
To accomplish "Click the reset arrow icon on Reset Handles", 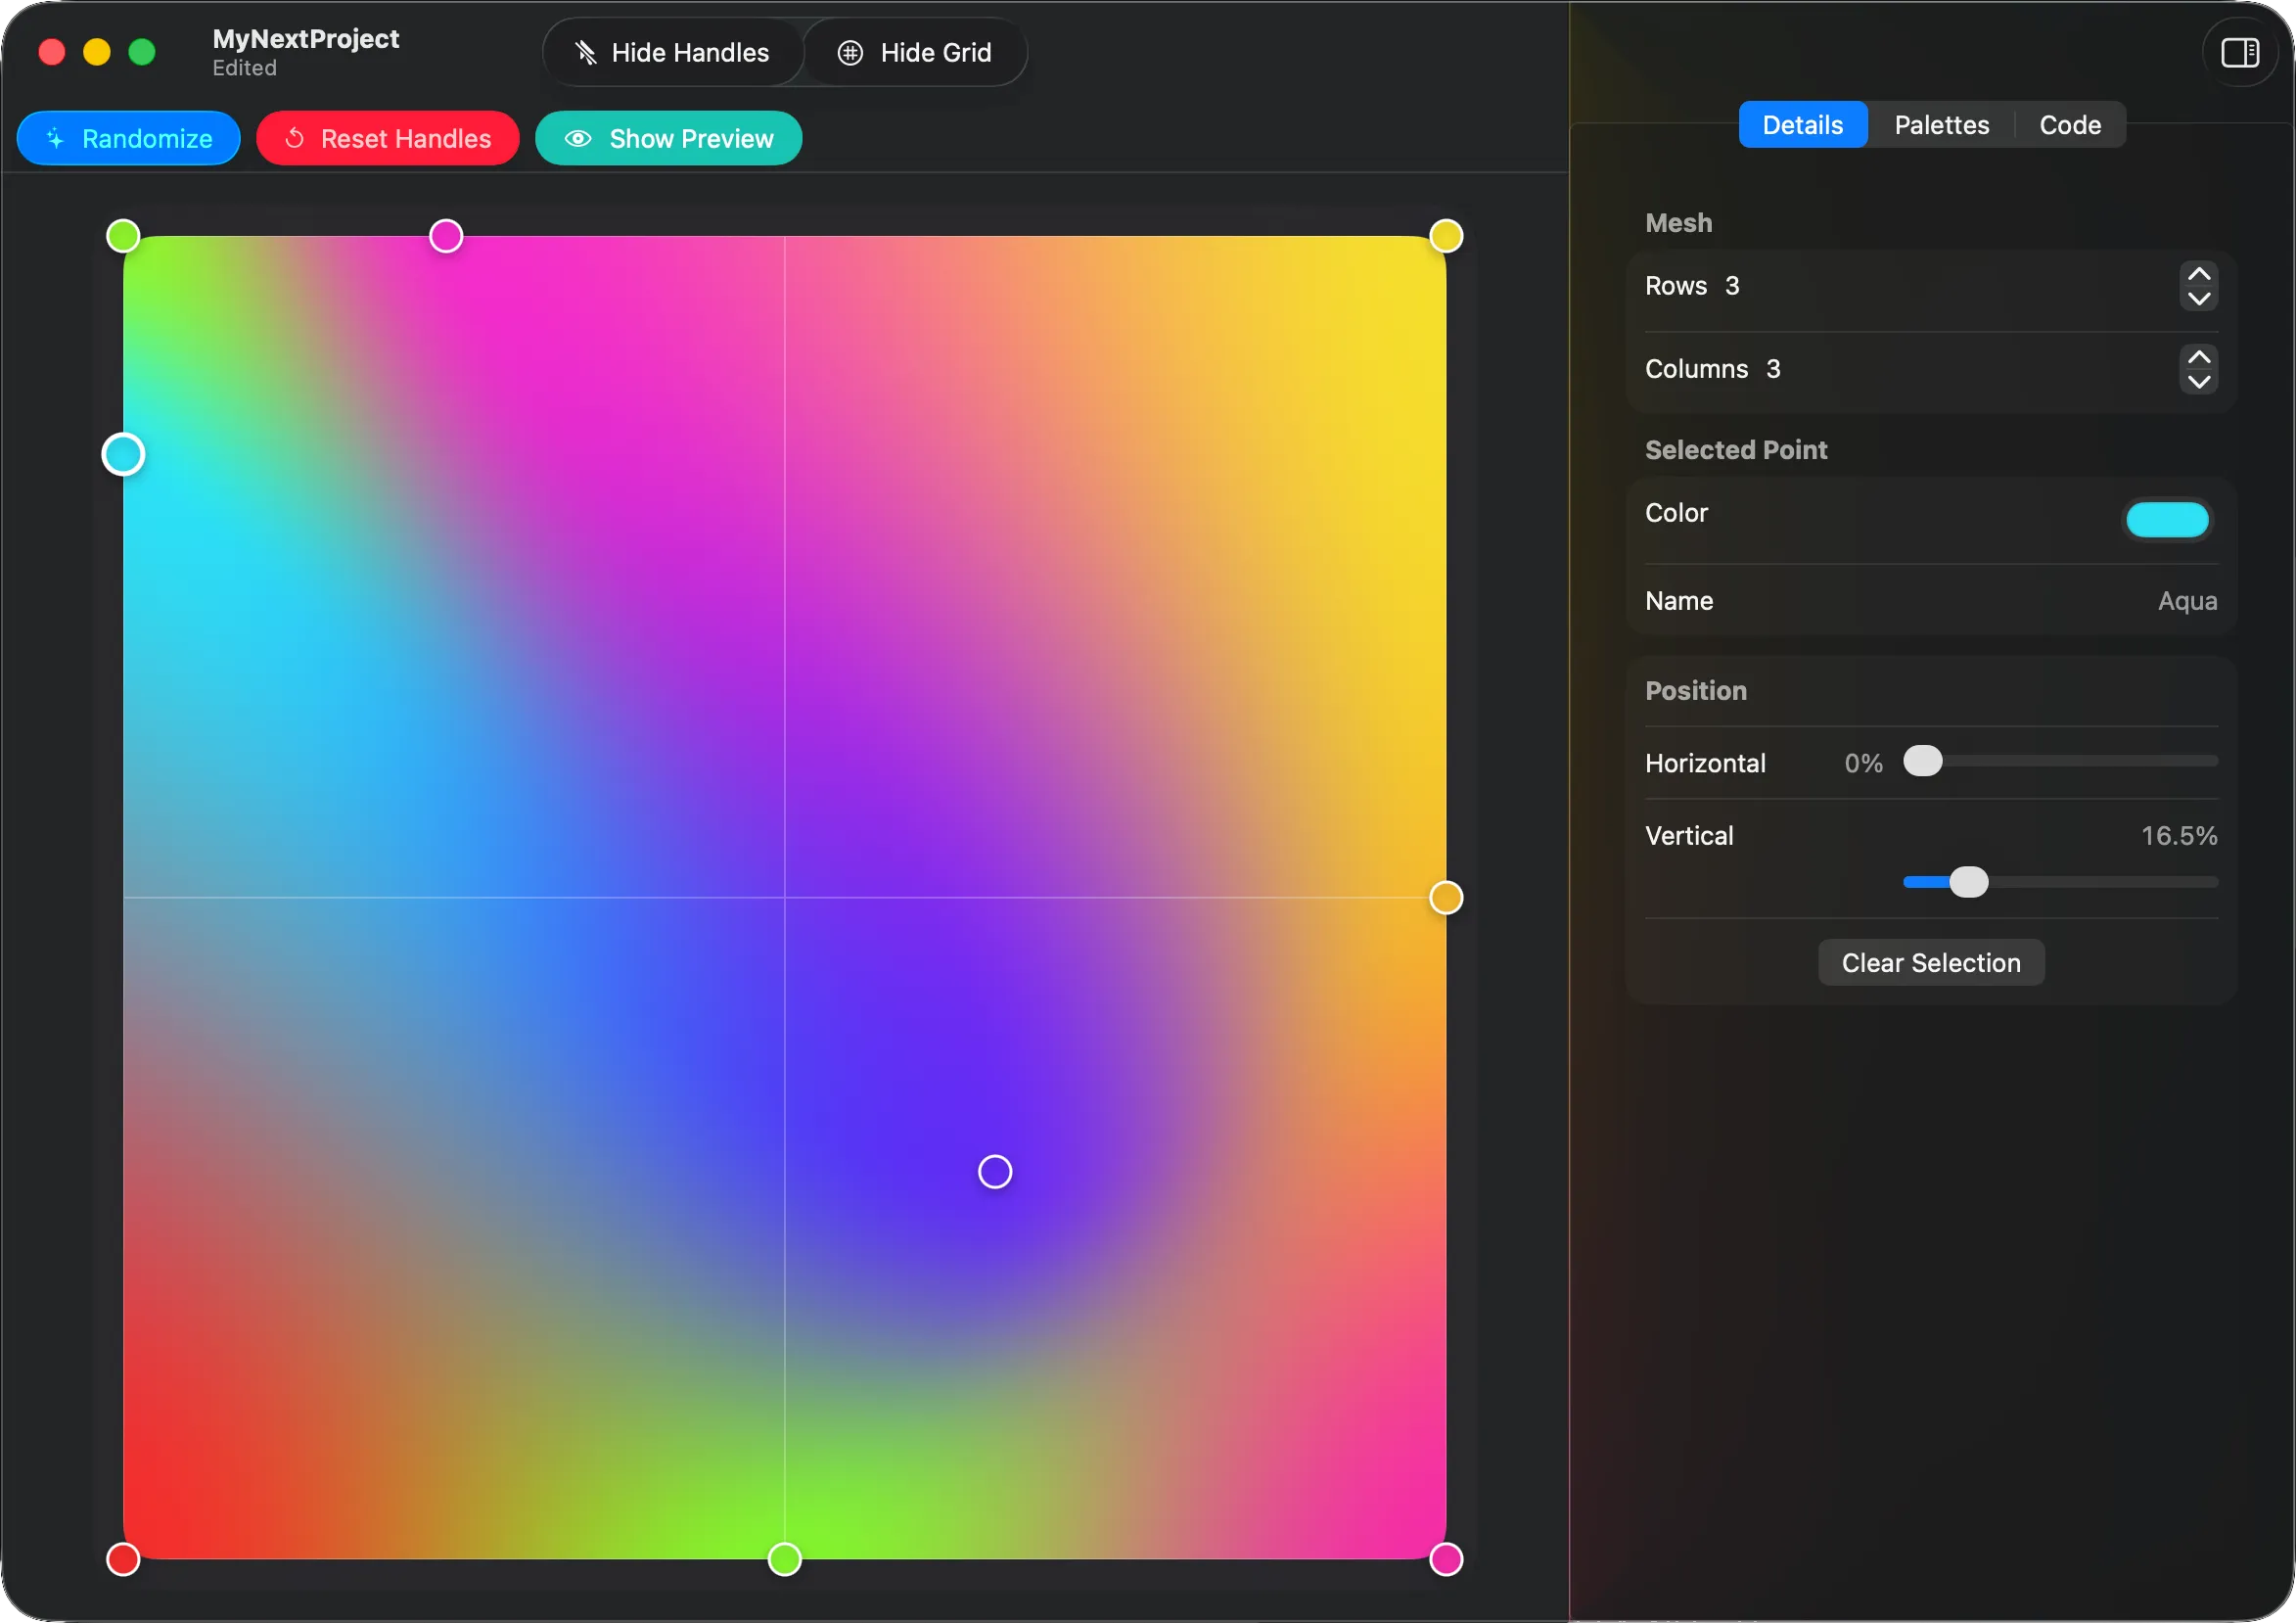I will click(x=295, y=138).
